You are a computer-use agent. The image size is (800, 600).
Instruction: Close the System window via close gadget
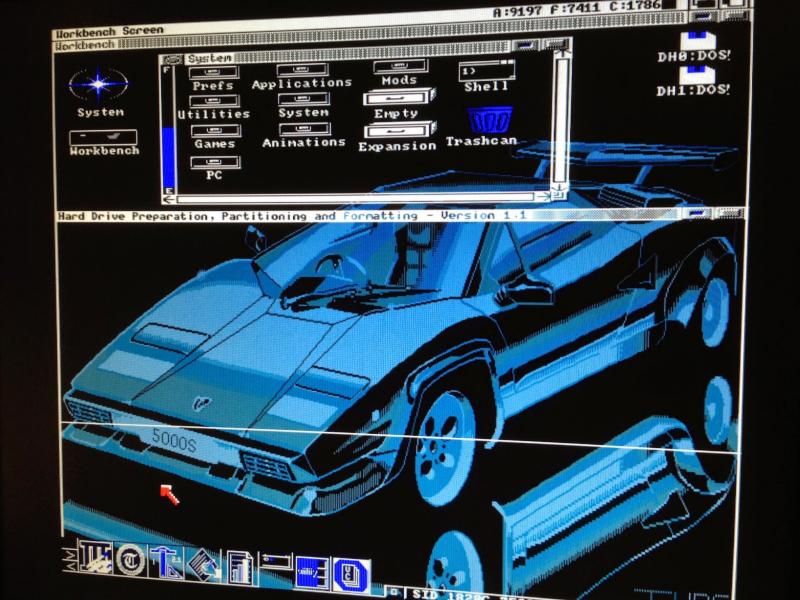[x=173, y=60]
